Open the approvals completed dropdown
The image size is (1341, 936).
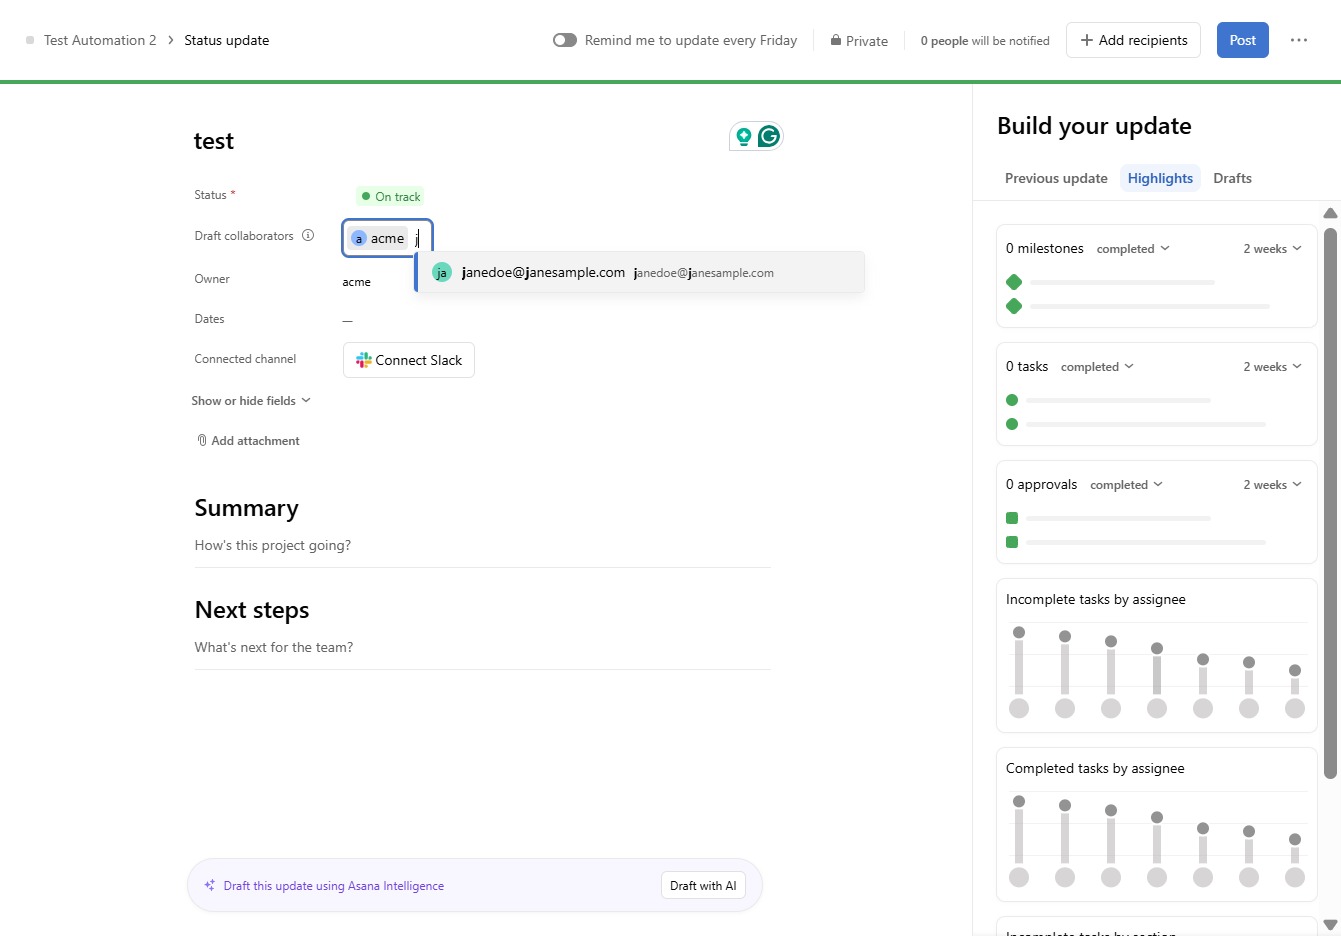click(x=1126, y=485)
